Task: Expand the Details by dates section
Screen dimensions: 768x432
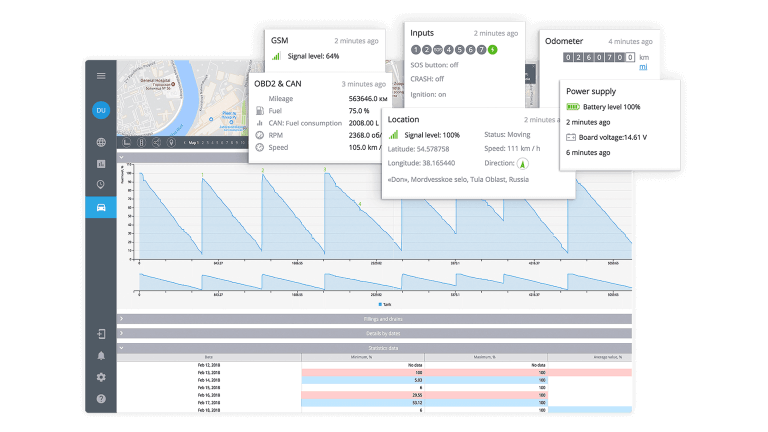Action: 375,332
